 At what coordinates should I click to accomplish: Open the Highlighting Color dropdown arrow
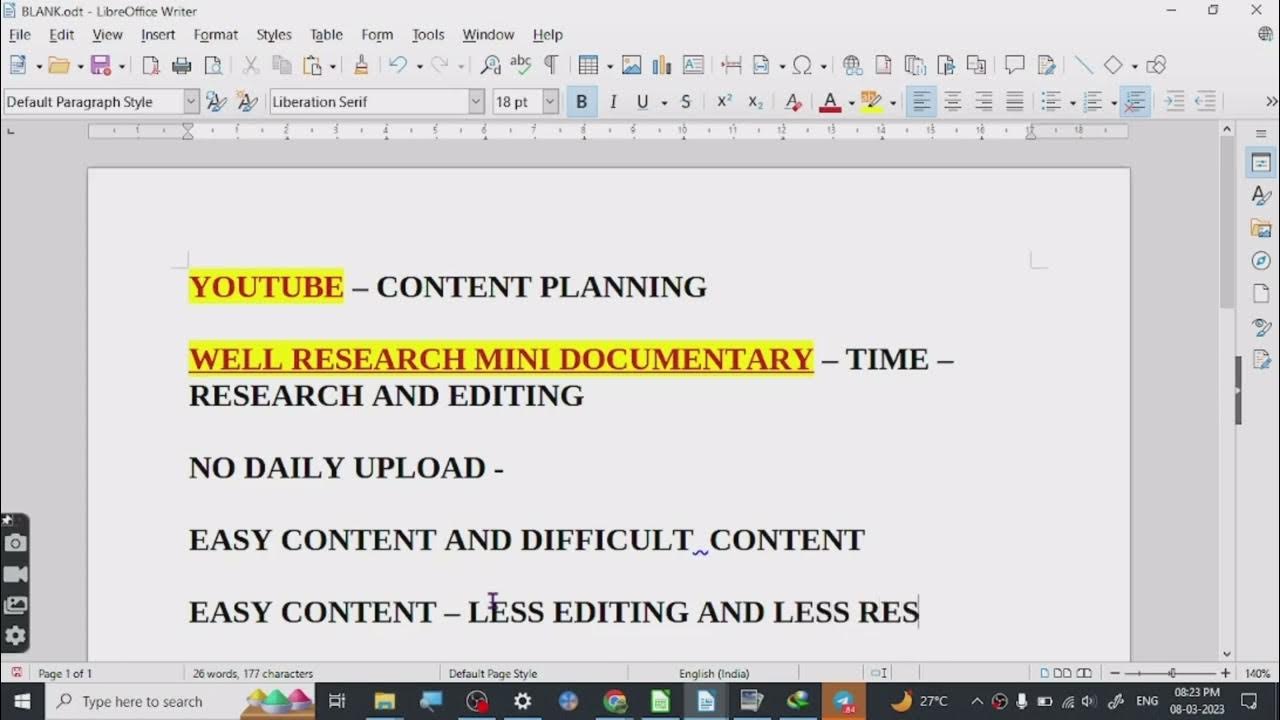tap(892, 102)
